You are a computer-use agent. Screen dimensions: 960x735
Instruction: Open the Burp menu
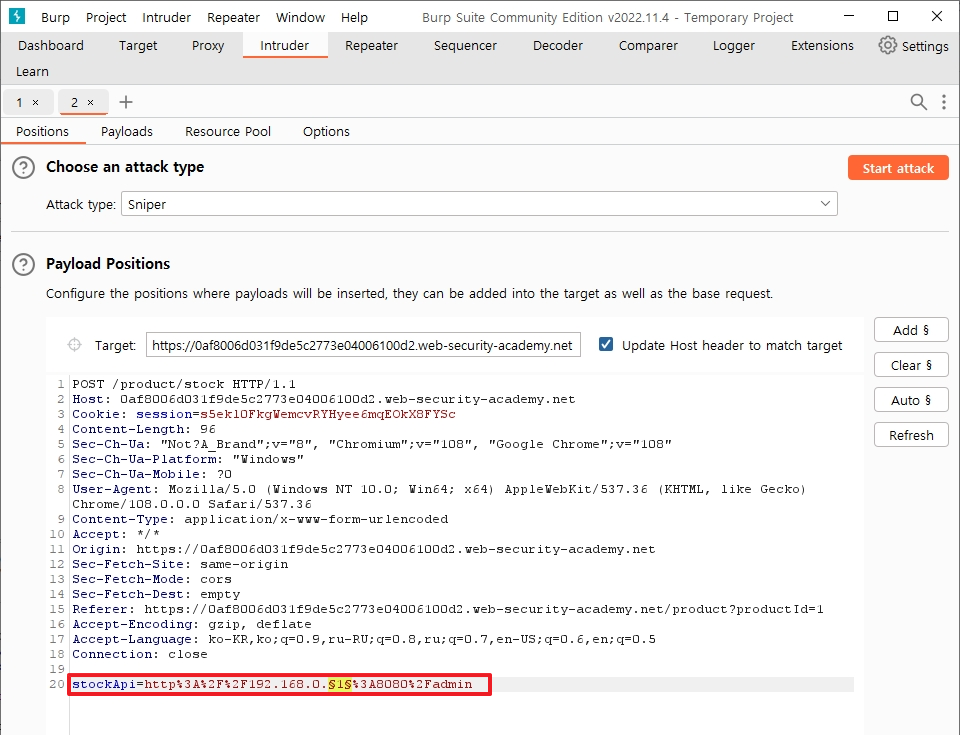click(55, 17)
